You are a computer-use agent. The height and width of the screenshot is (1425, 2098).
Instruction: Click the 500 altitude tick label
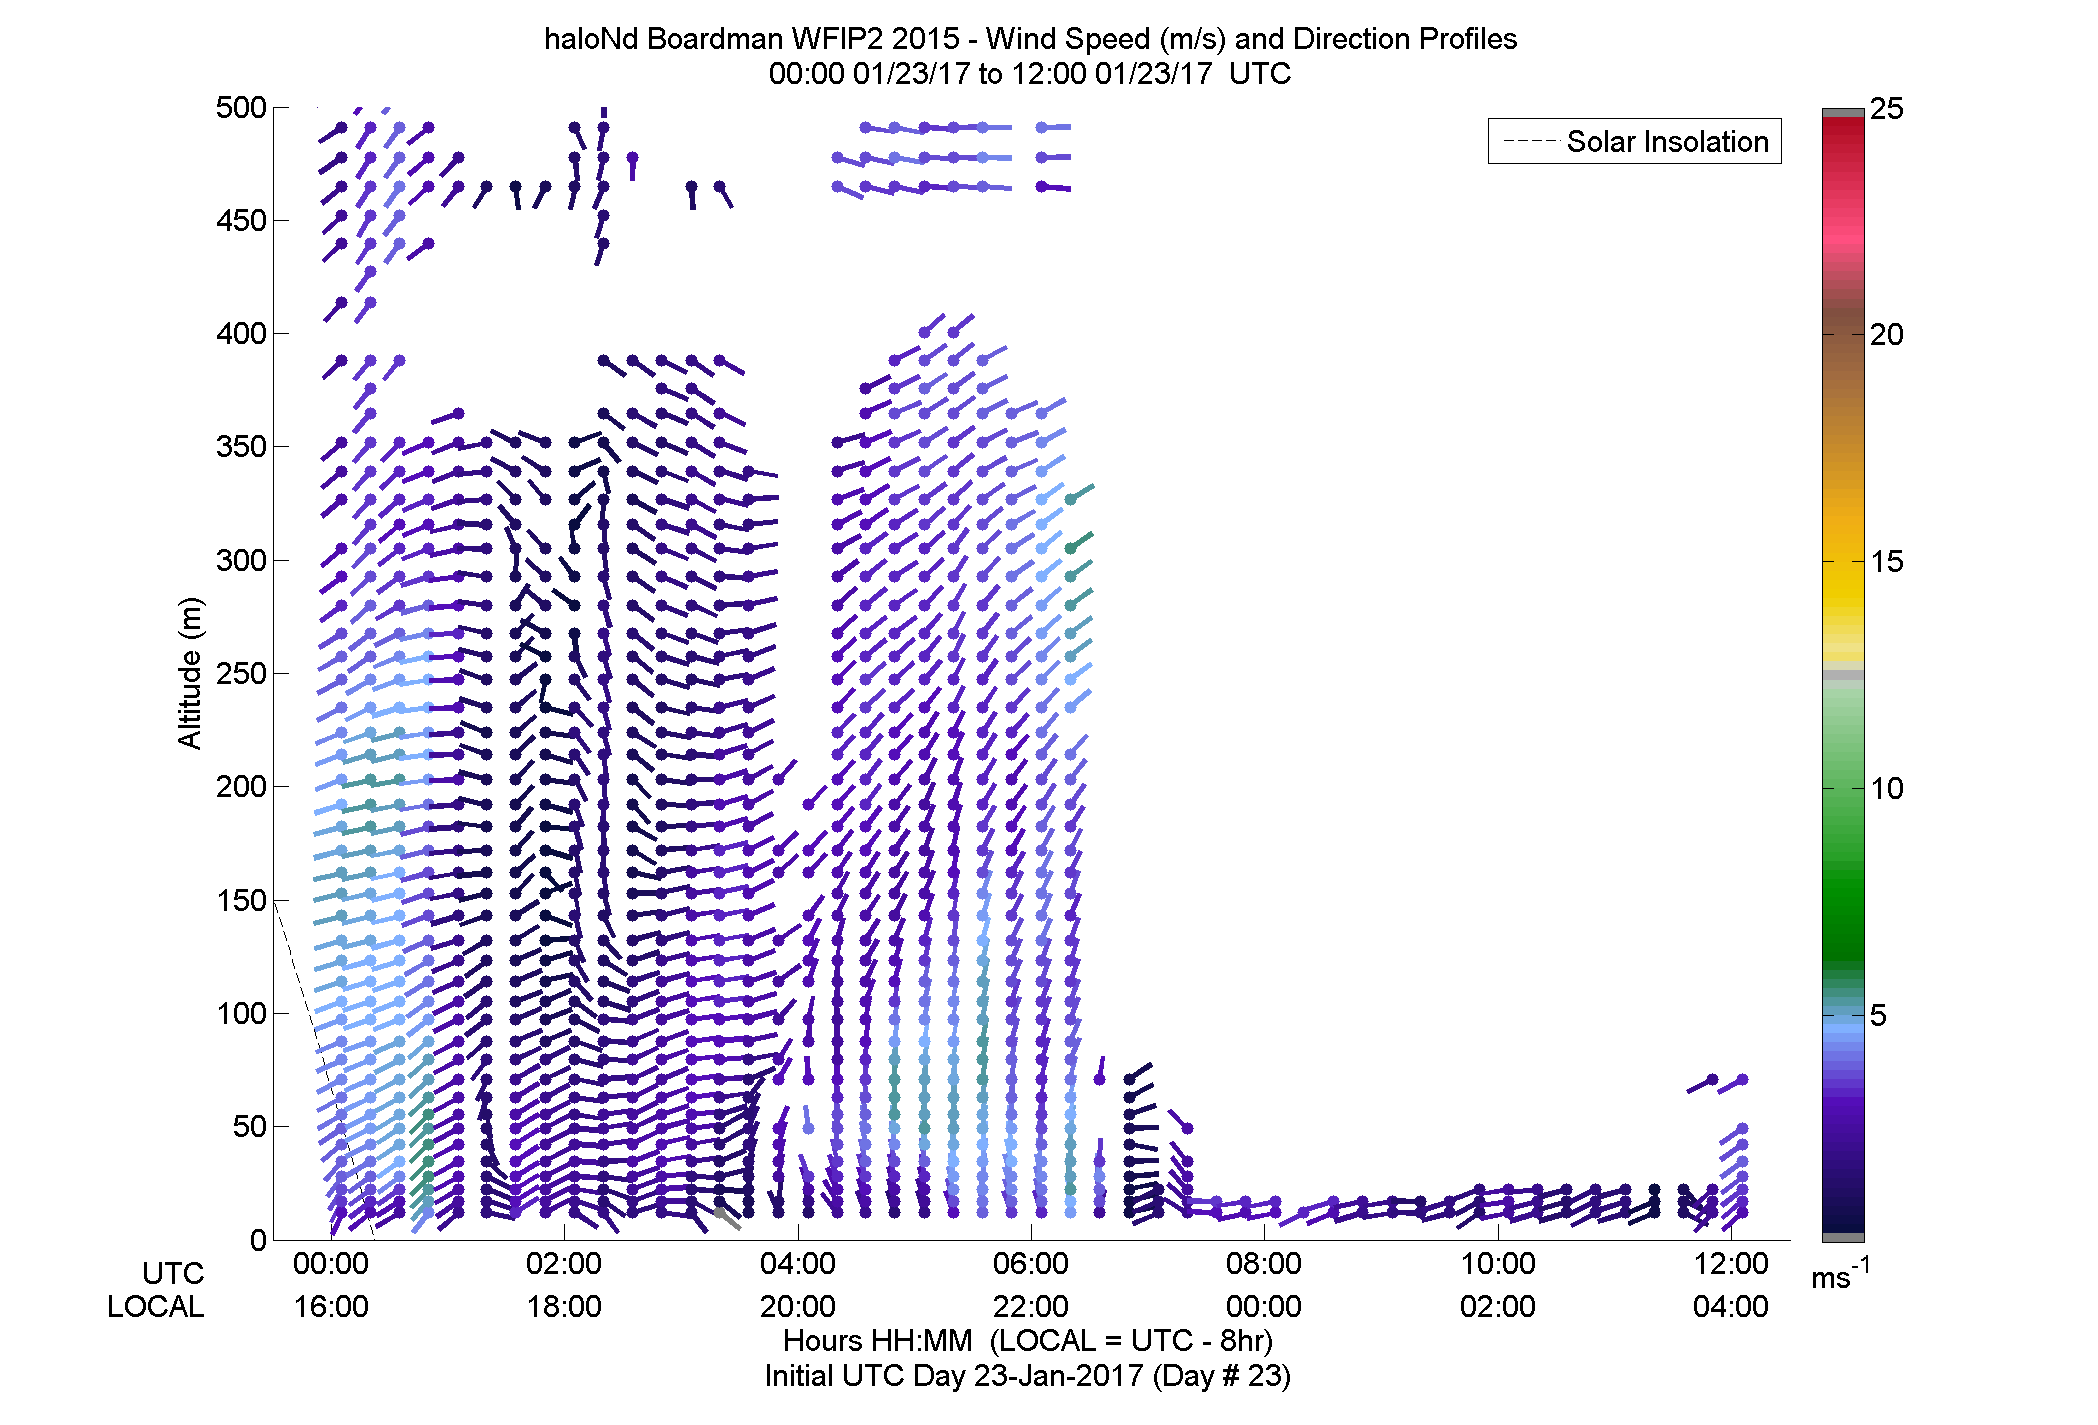[x=241, y=107]
